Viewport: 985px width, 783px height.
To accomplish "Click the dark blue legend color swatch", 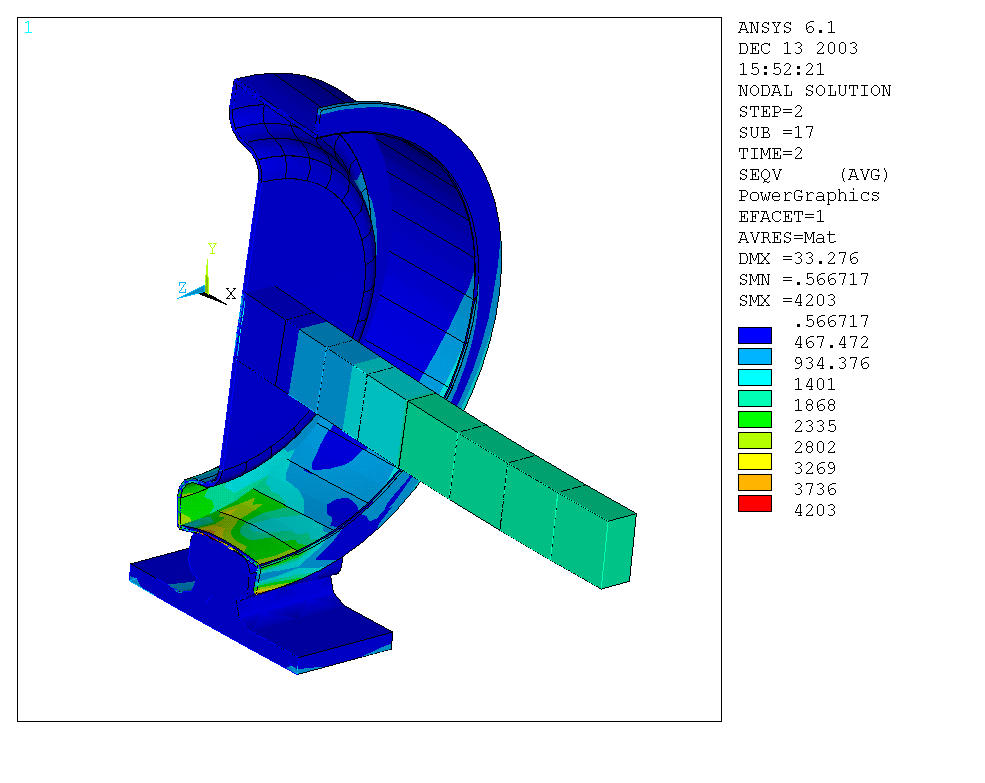I will pos(754,336).
